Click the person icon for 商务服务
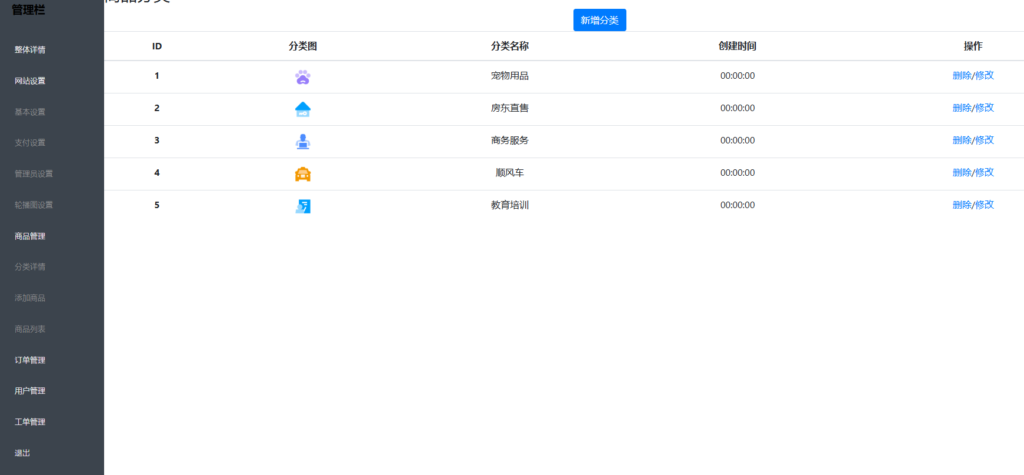 pyautogui.click(x=302, y=142)
